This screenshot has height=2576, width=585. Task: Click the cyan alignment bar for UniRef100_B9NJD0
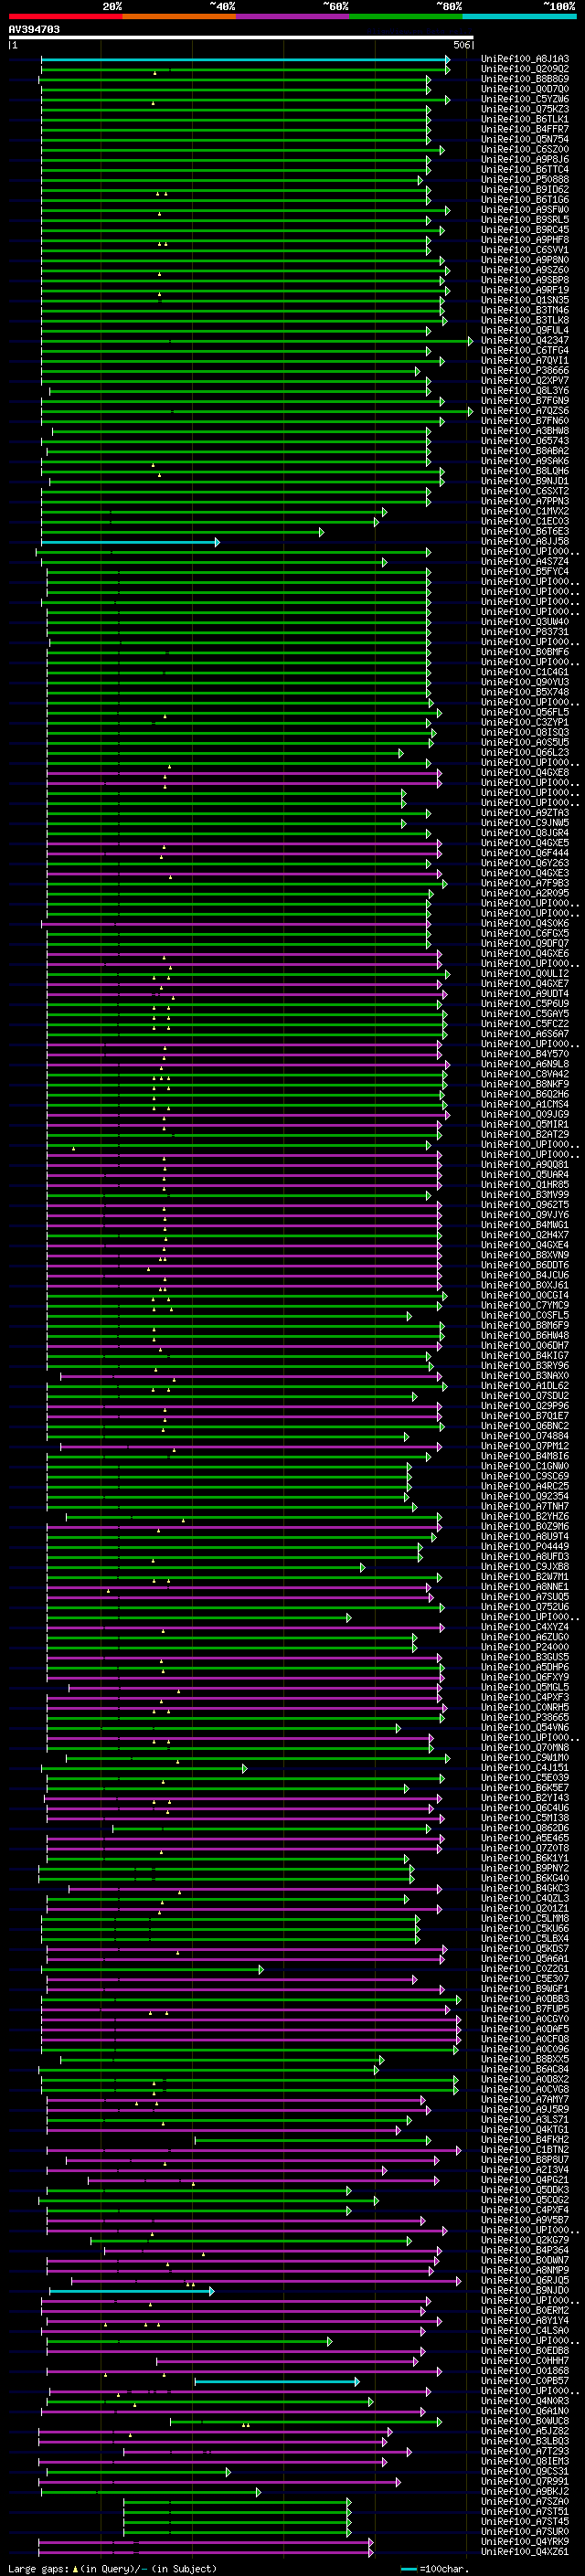pyautogui.click(x=131, y=2290)
